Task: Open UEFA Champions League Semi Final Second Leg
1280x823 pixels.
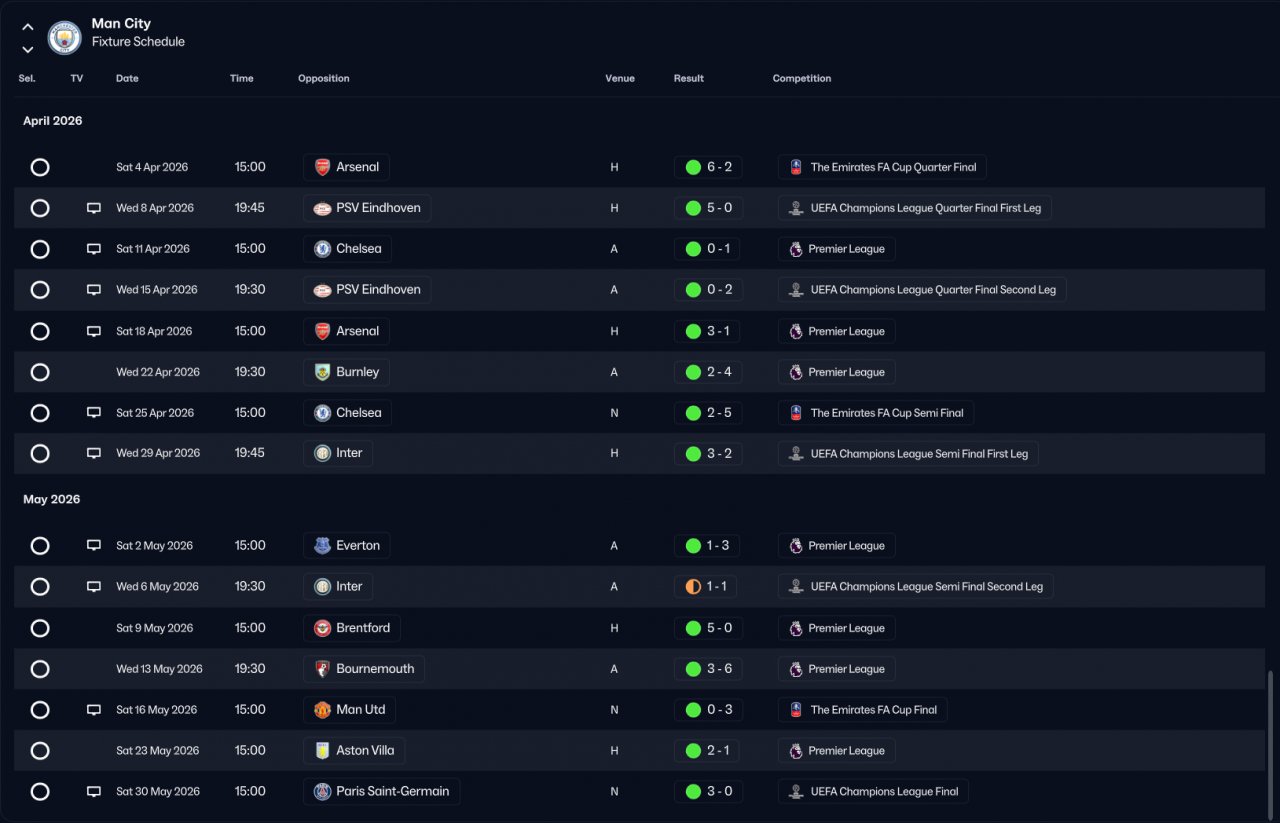Action: (915, 587)
